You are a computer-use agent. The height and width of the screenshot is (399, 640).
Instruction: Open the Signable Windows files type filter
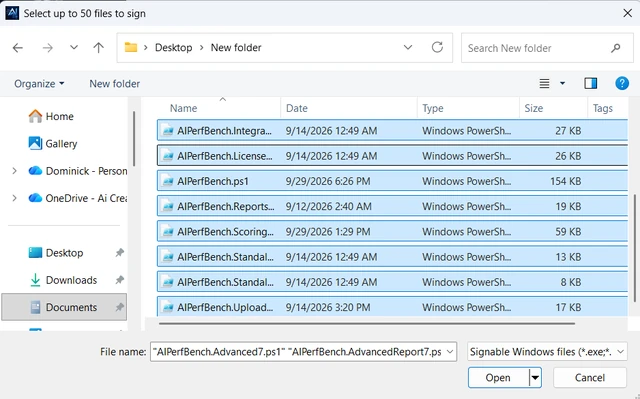click(547, 352)
